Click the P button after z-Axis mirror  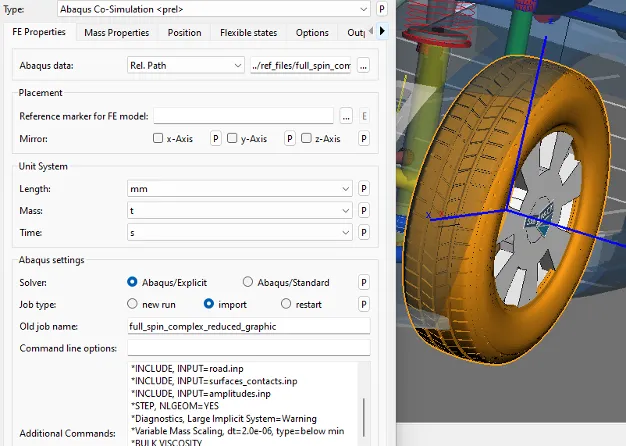(x=364, y=139)
